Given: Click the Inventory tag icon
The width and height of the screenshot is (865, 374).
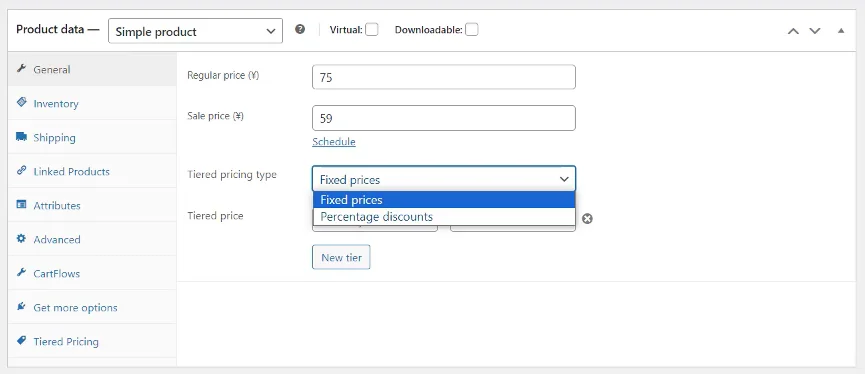Looking at the screenshot, I should click(22, 103).
